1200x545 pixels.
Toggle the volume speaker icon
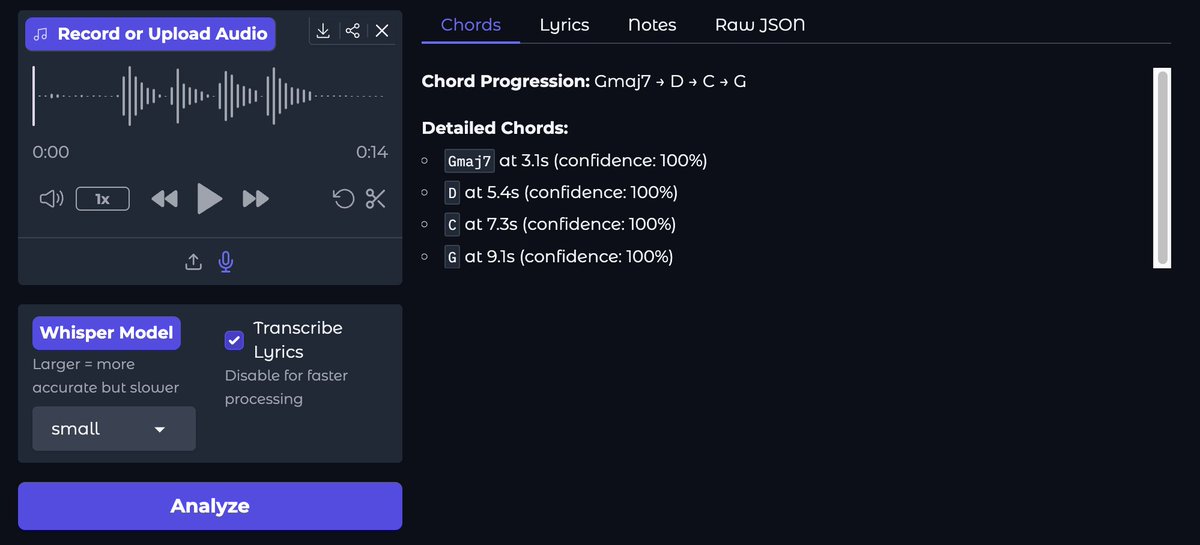tap(51, 199)
